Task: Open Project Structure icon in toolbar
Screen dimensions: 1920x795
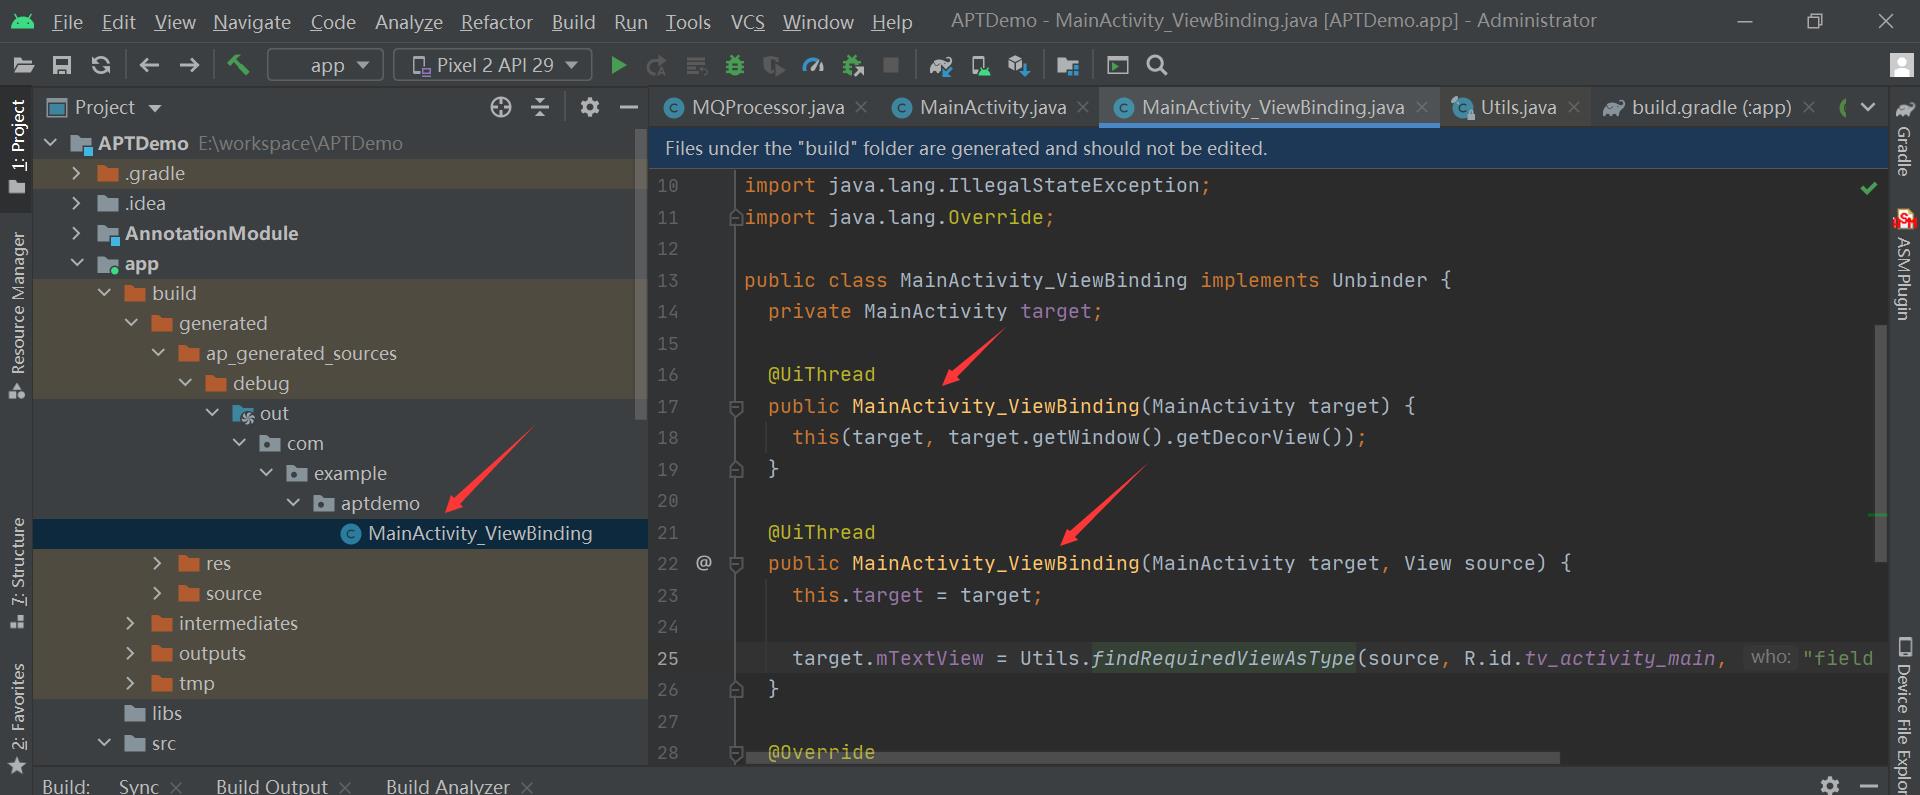Action: pyautogui.click(x=1068, y=66)
